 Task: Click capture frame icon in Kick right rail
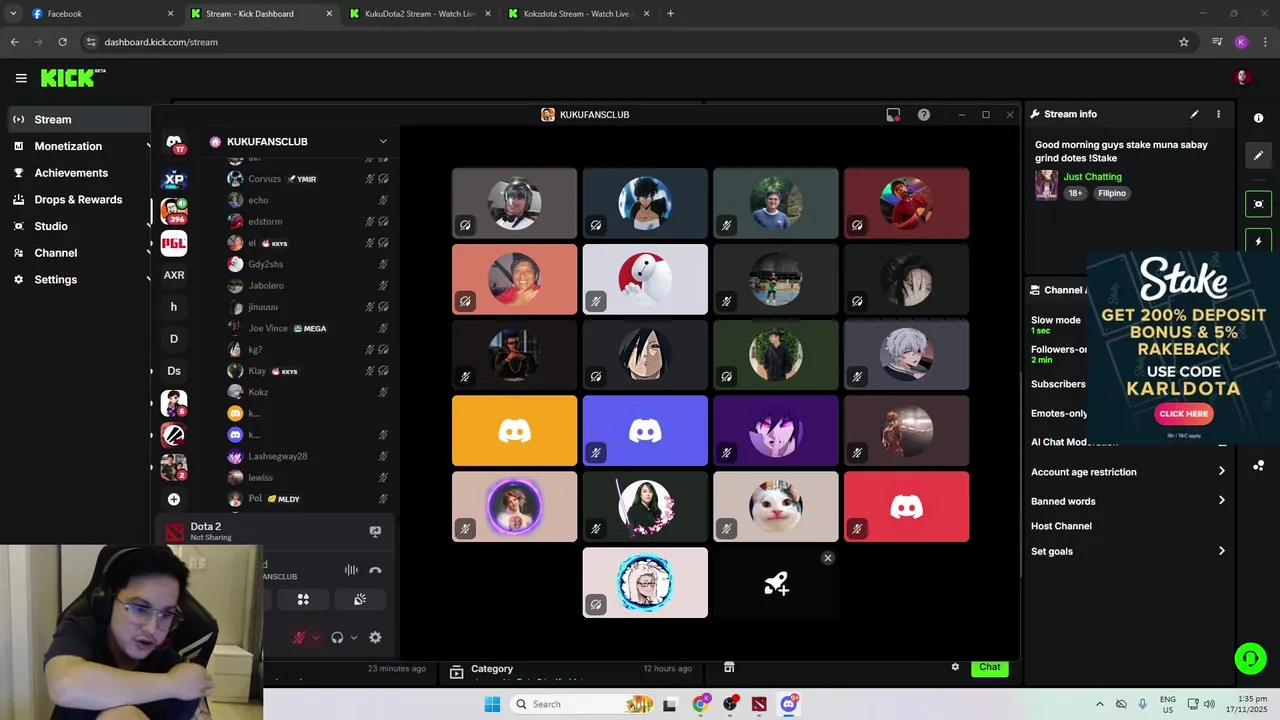[1258, 204]
